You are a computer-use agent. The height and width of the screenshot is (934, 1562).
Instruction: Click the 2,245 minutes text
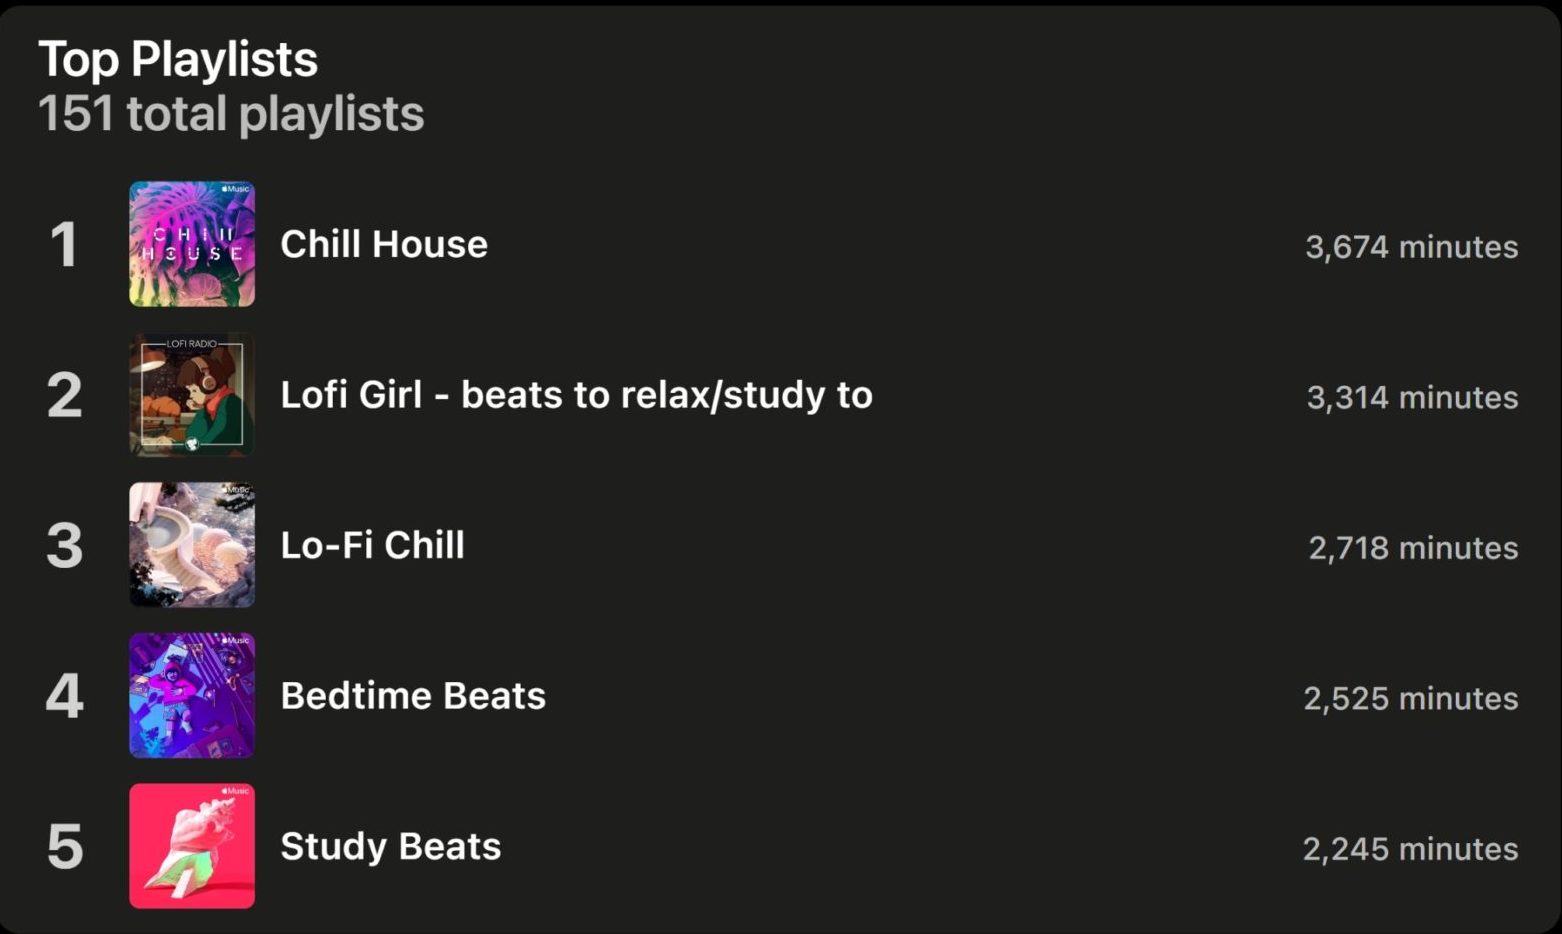(x=1410, y=849)
